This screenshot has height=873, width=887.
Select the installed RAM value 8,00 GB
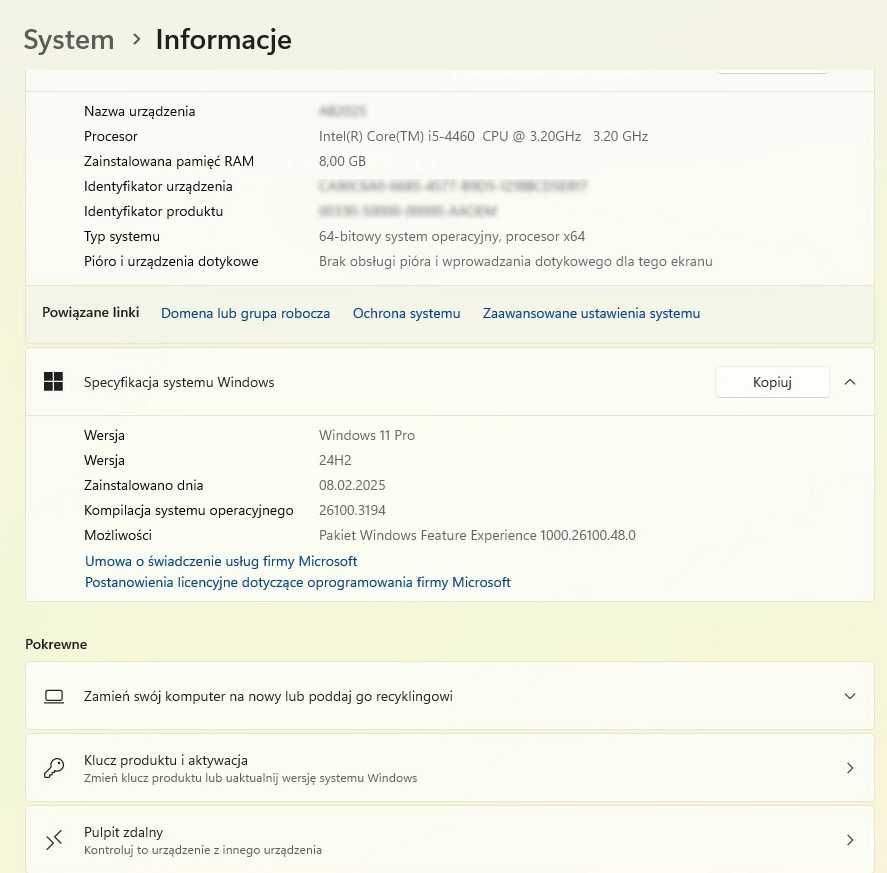pyautogui.click(x=342, y=161)
